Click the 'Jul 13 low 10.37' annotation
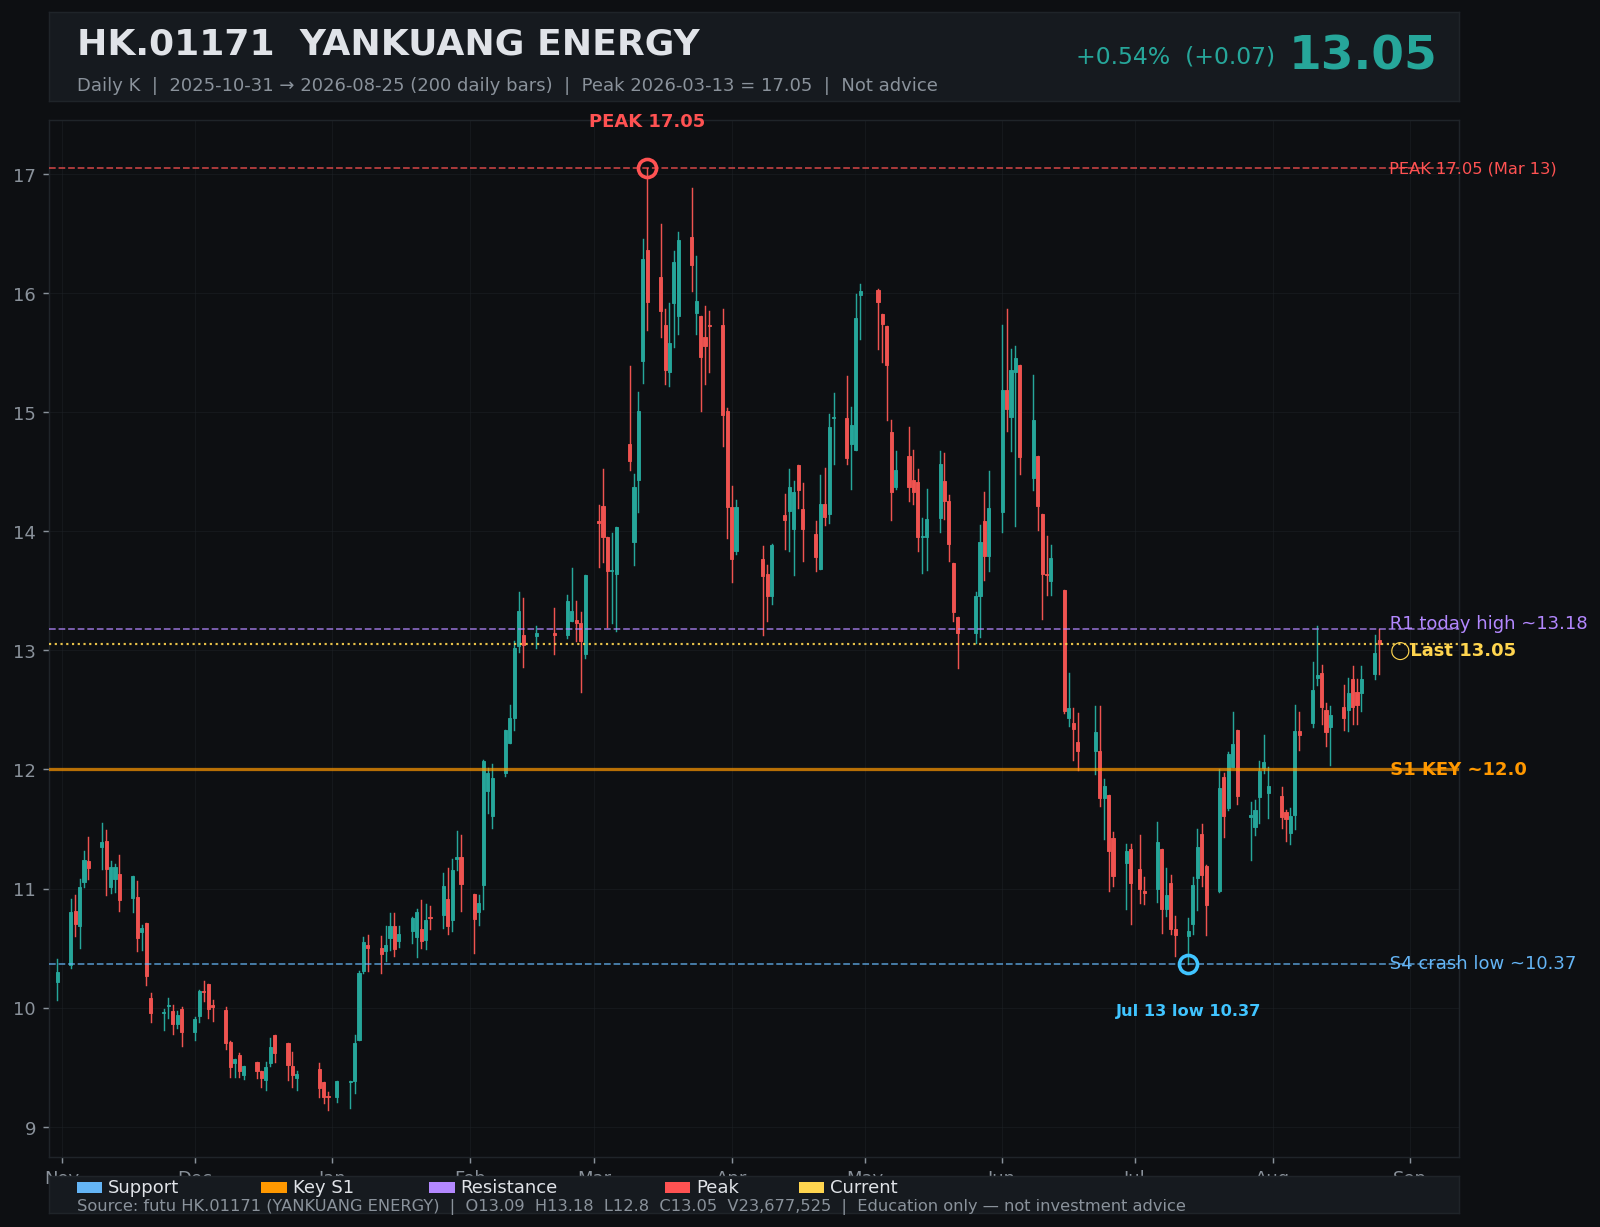Image resolution: width=1600 pixels, height=1227 pixels. pyautogui.click(x=1188, y=1011)
